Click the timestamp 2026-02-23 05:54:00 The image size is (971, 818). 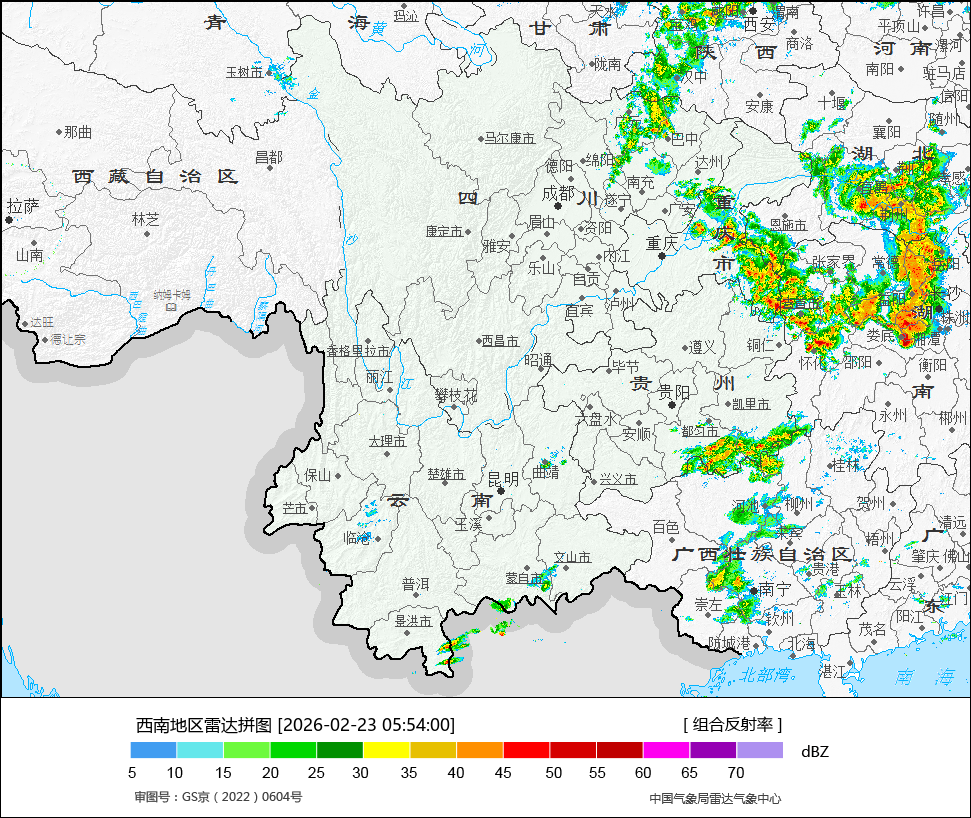click(367, 724)
